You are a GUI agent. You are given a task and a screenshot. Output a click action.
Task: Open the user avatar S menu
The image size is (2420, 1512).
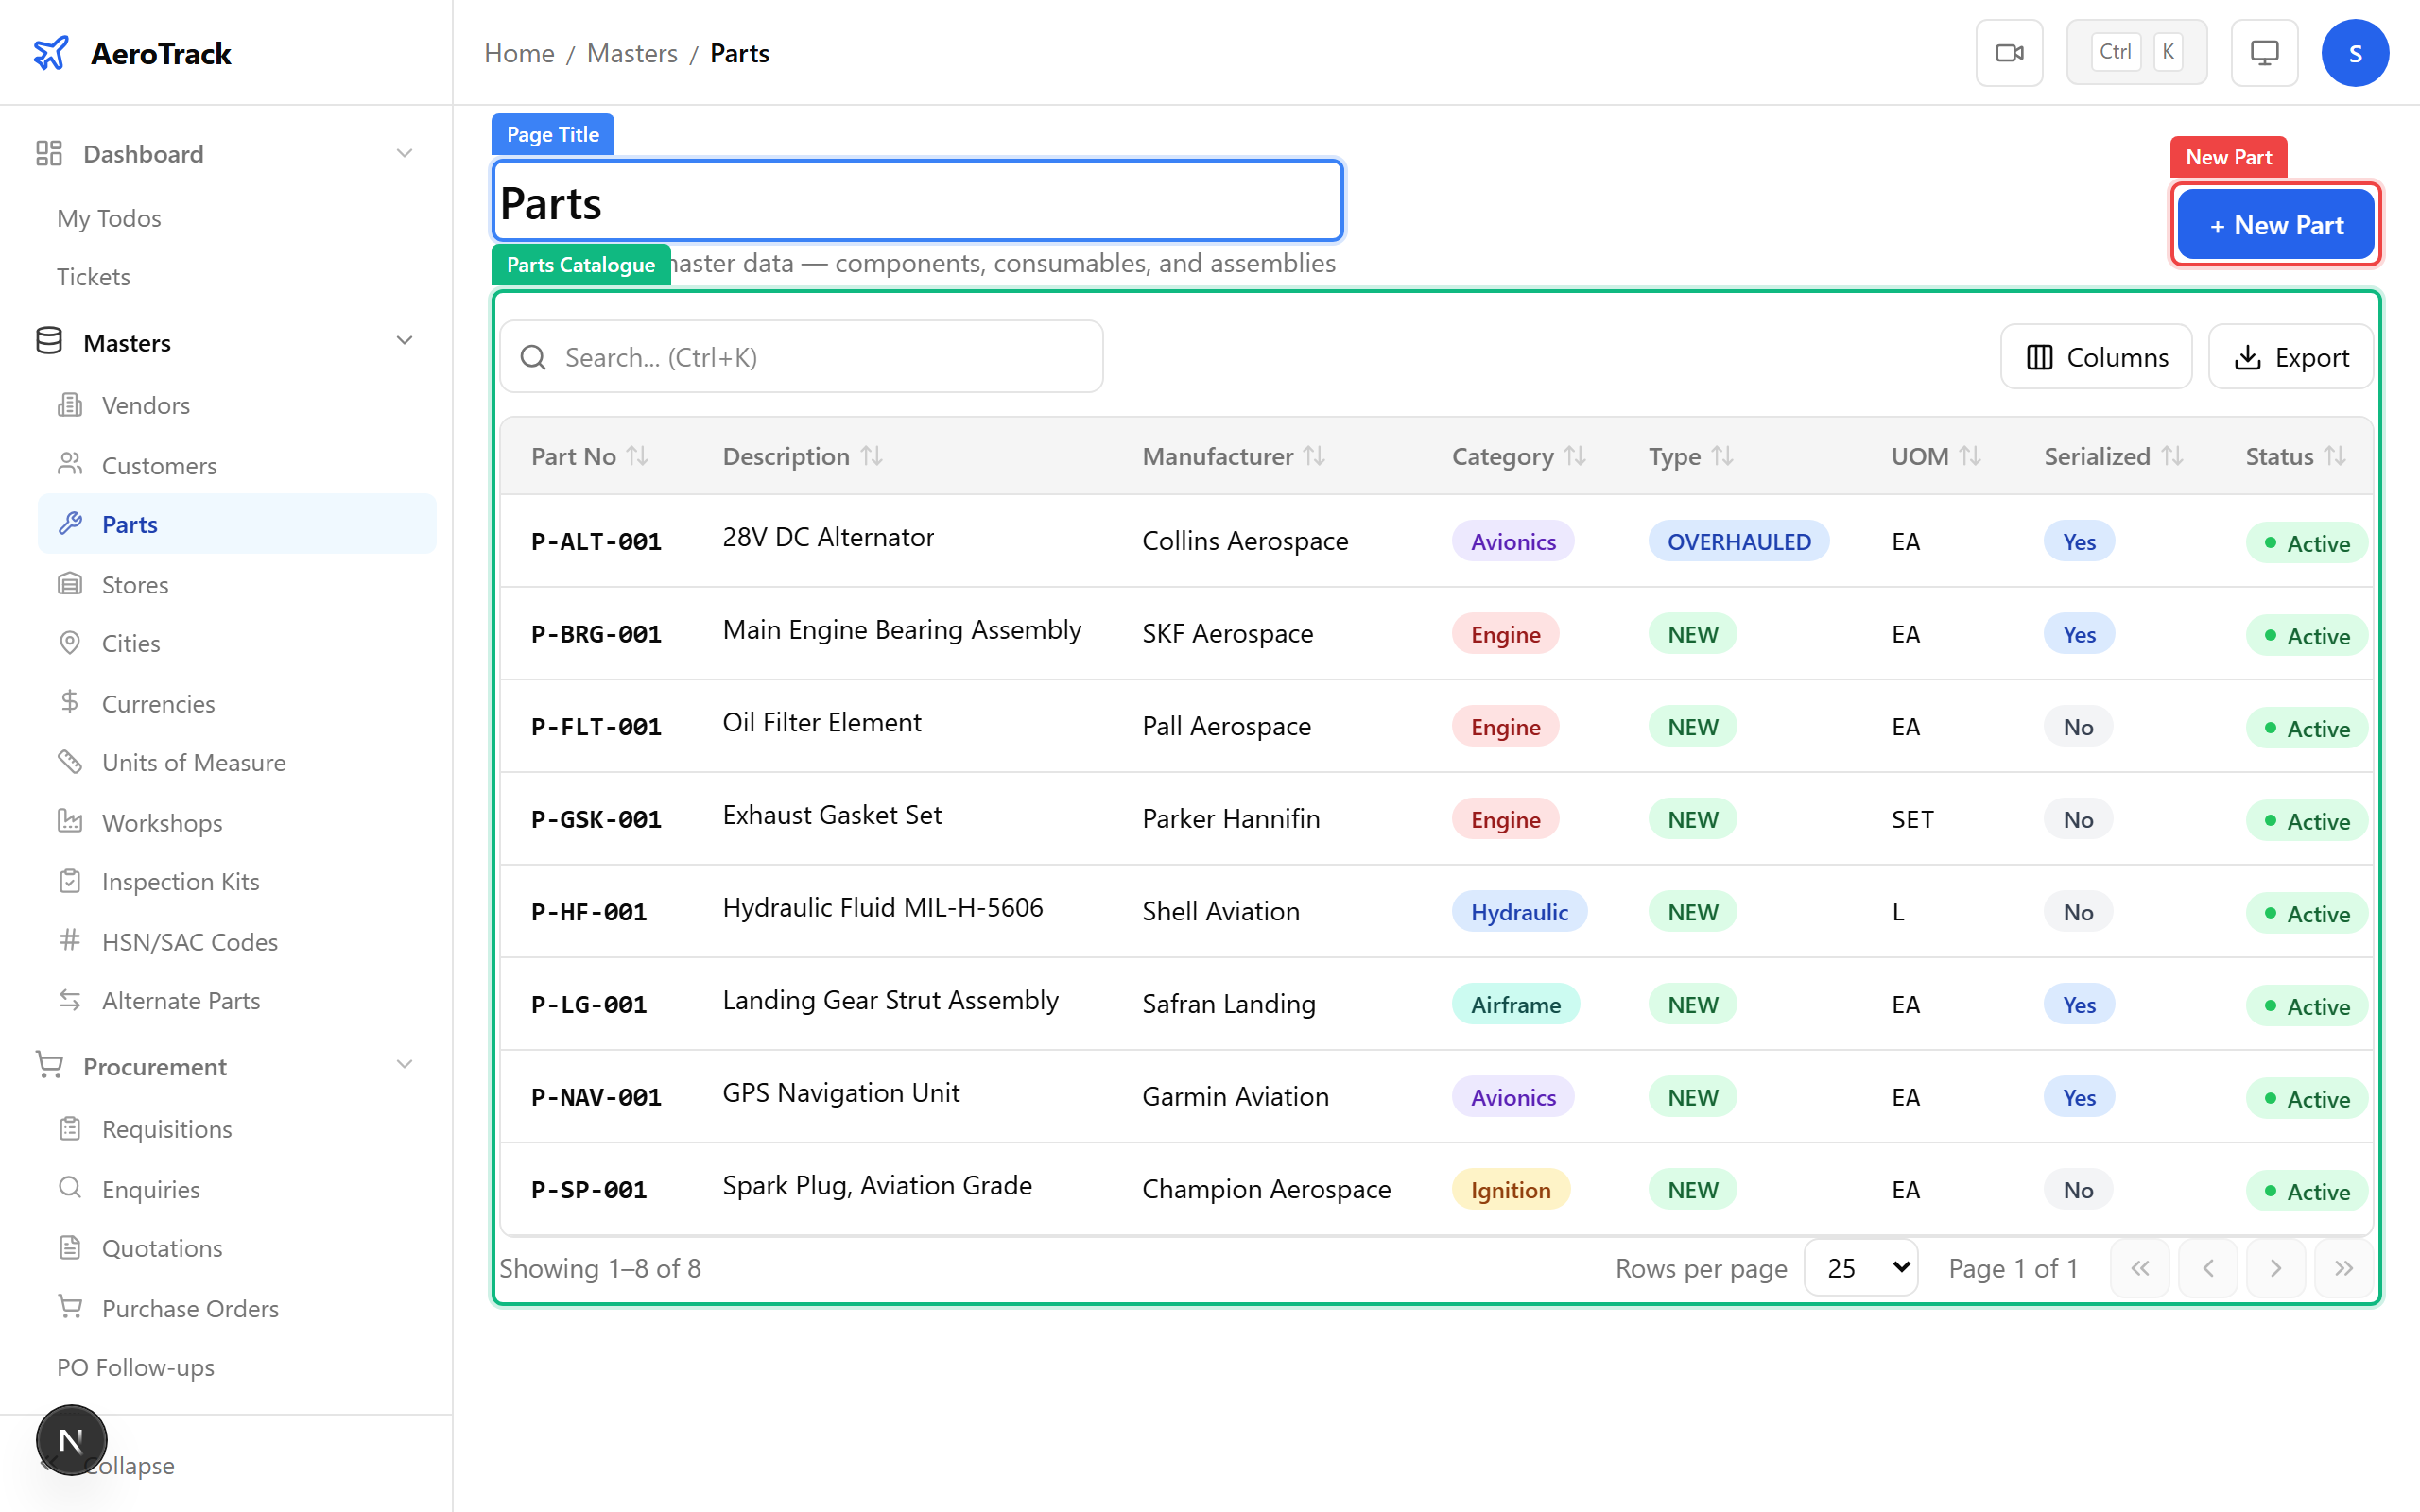pos(2354,53)
